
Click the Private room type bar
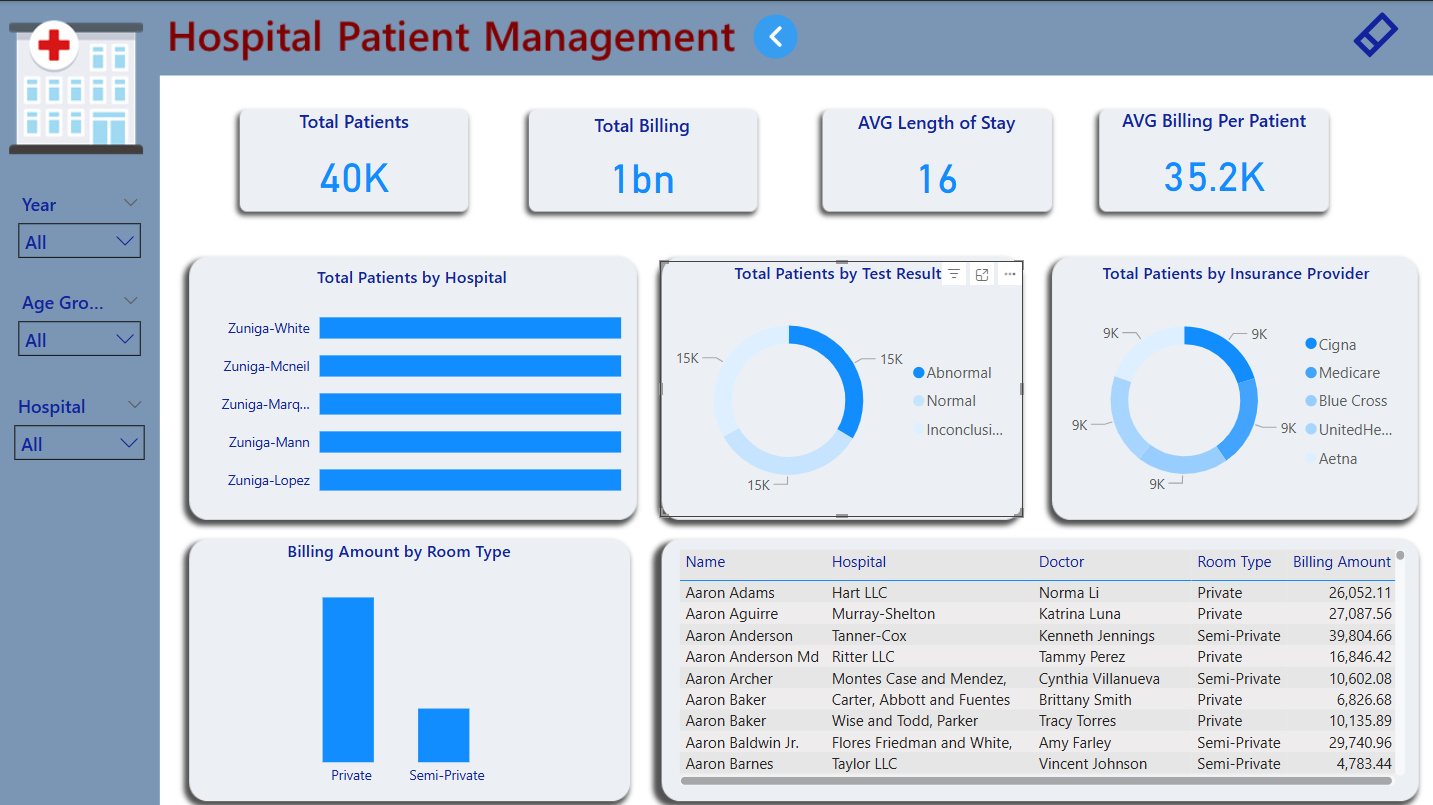(348, 680)
